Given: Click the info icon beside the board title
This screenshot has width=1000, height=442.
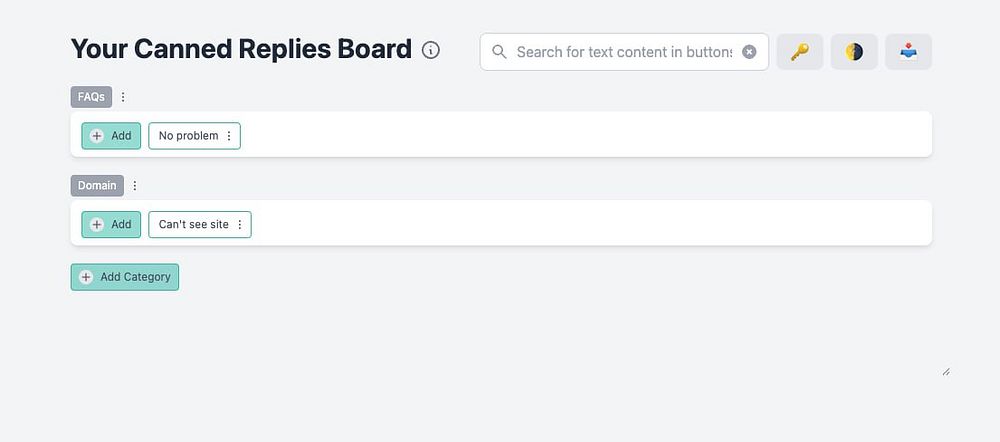Looking at the screenshot, I should tap(431, 50).
